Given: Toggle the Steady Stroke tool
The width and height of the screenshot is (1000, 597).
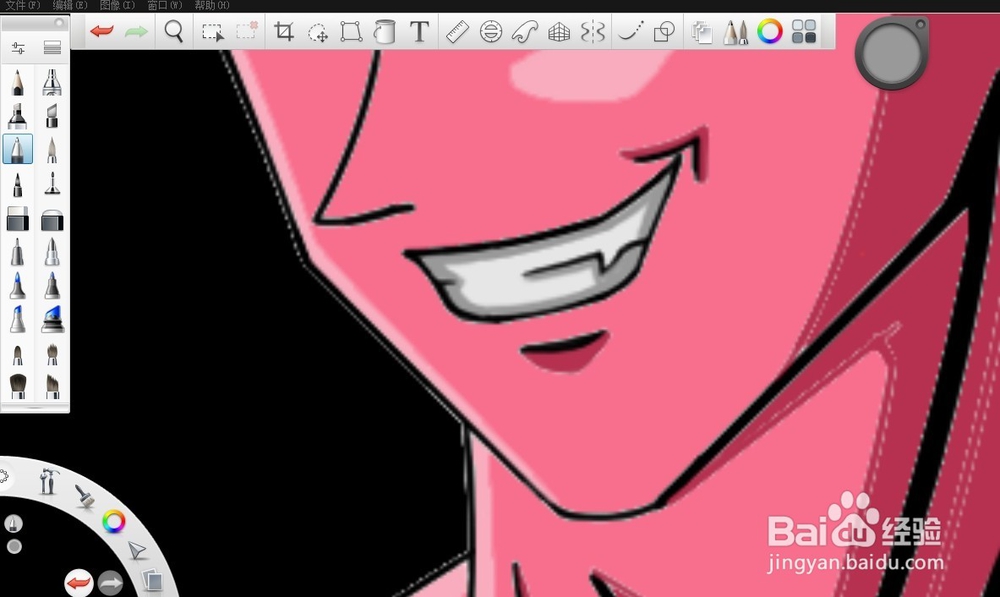Looking at the screenshot, I should 631,31.
